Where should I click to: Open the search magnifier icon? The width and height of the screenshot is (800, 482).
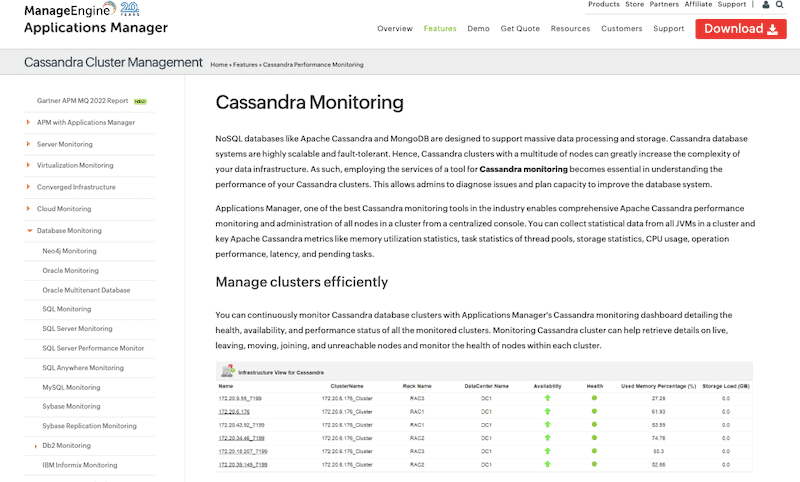pos(780,5)
